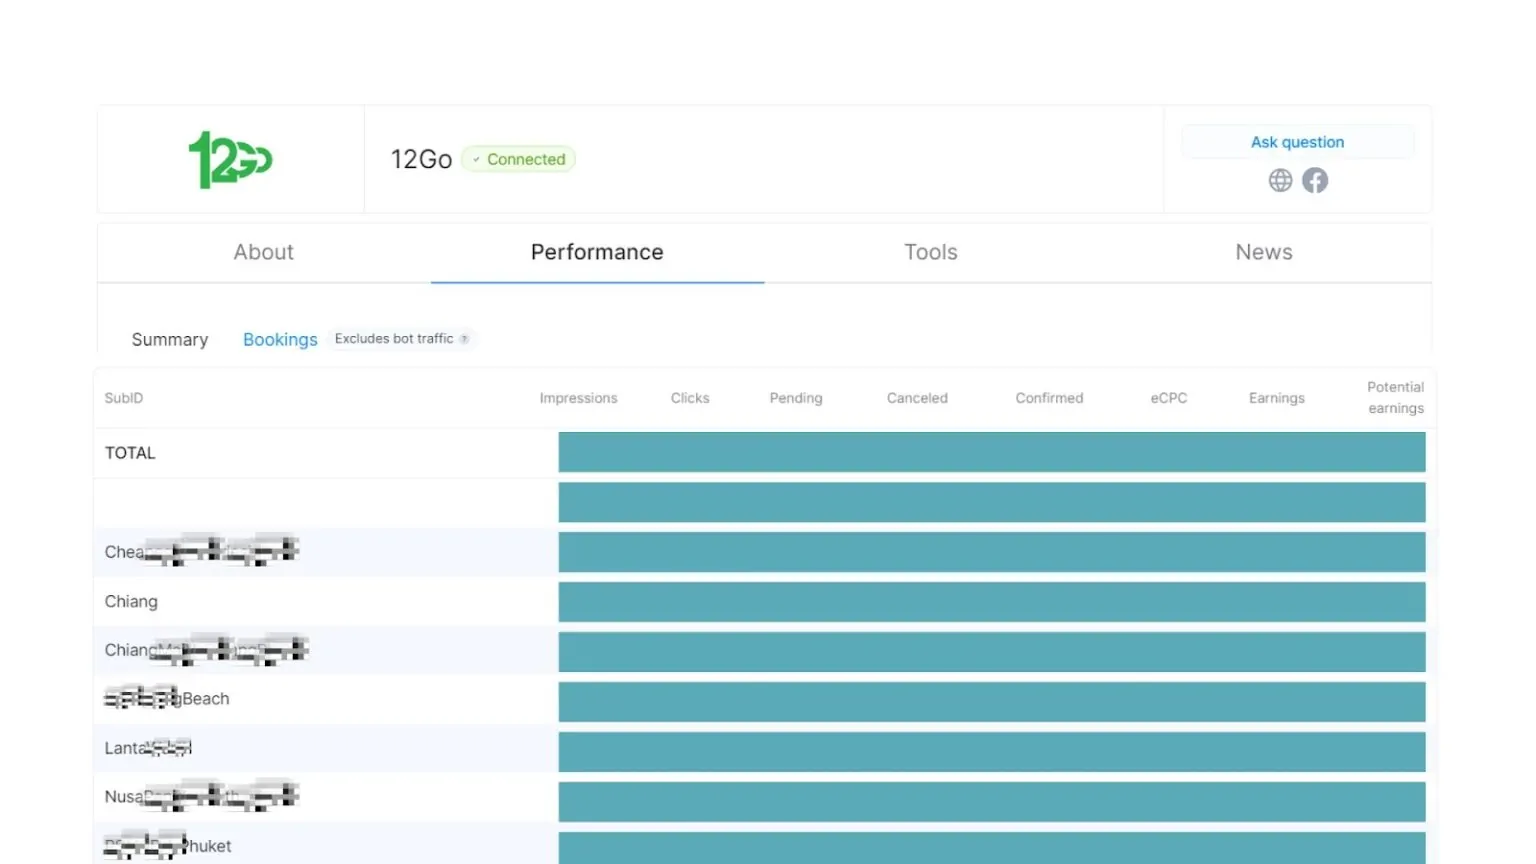Sort by the Potential earnings column
The height and width of the screenshot is (864, 1536).
tap(1395, 398)
